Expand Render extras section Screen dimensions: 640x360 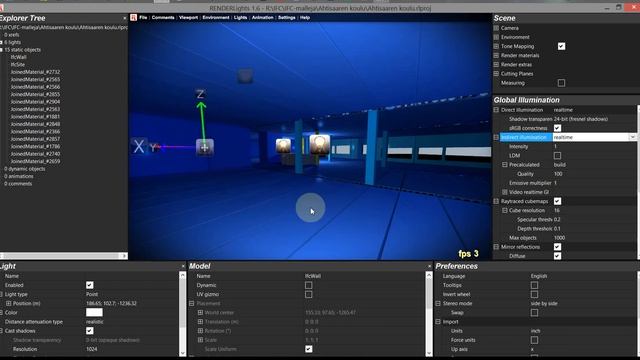click(496, 64)
